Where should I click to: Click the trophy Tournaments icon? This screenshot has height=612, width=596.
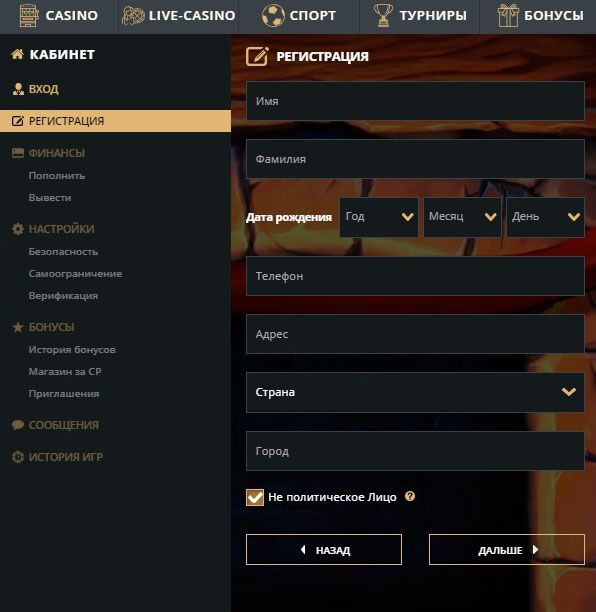click(383, 16)
